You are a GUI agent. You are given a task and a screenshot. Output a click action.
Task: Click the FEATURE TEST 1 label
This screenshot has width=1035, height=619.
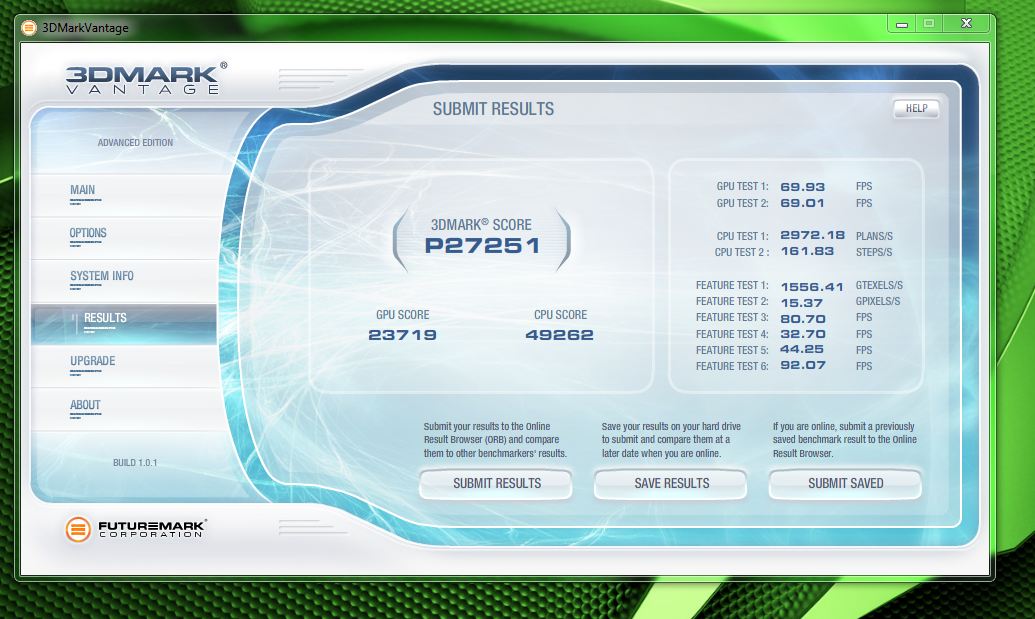point(732,286)
